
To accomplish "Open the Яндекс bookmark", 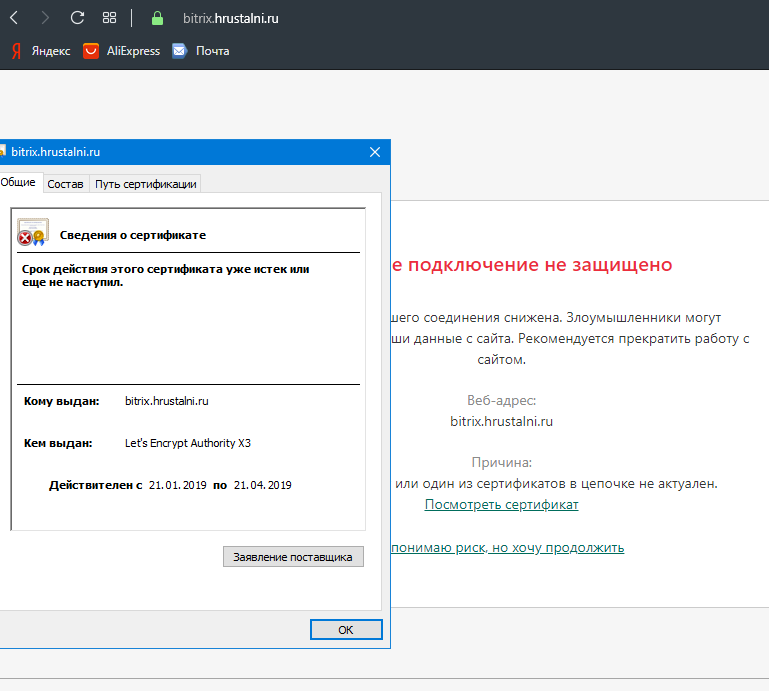I will tap(40, 51).
